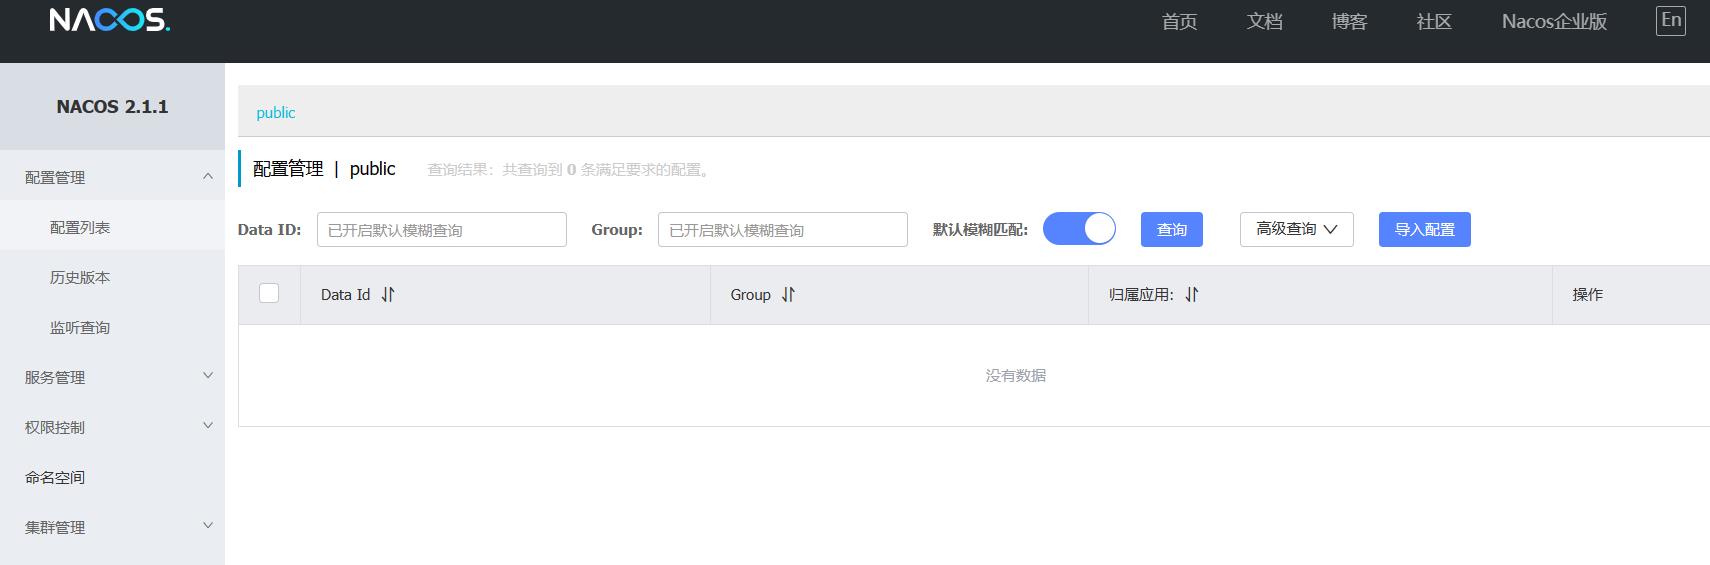This screenshot has height=565, width=1710.
Task: Open the 高级查询 dropdown
Action: (x=1296, y=229)
